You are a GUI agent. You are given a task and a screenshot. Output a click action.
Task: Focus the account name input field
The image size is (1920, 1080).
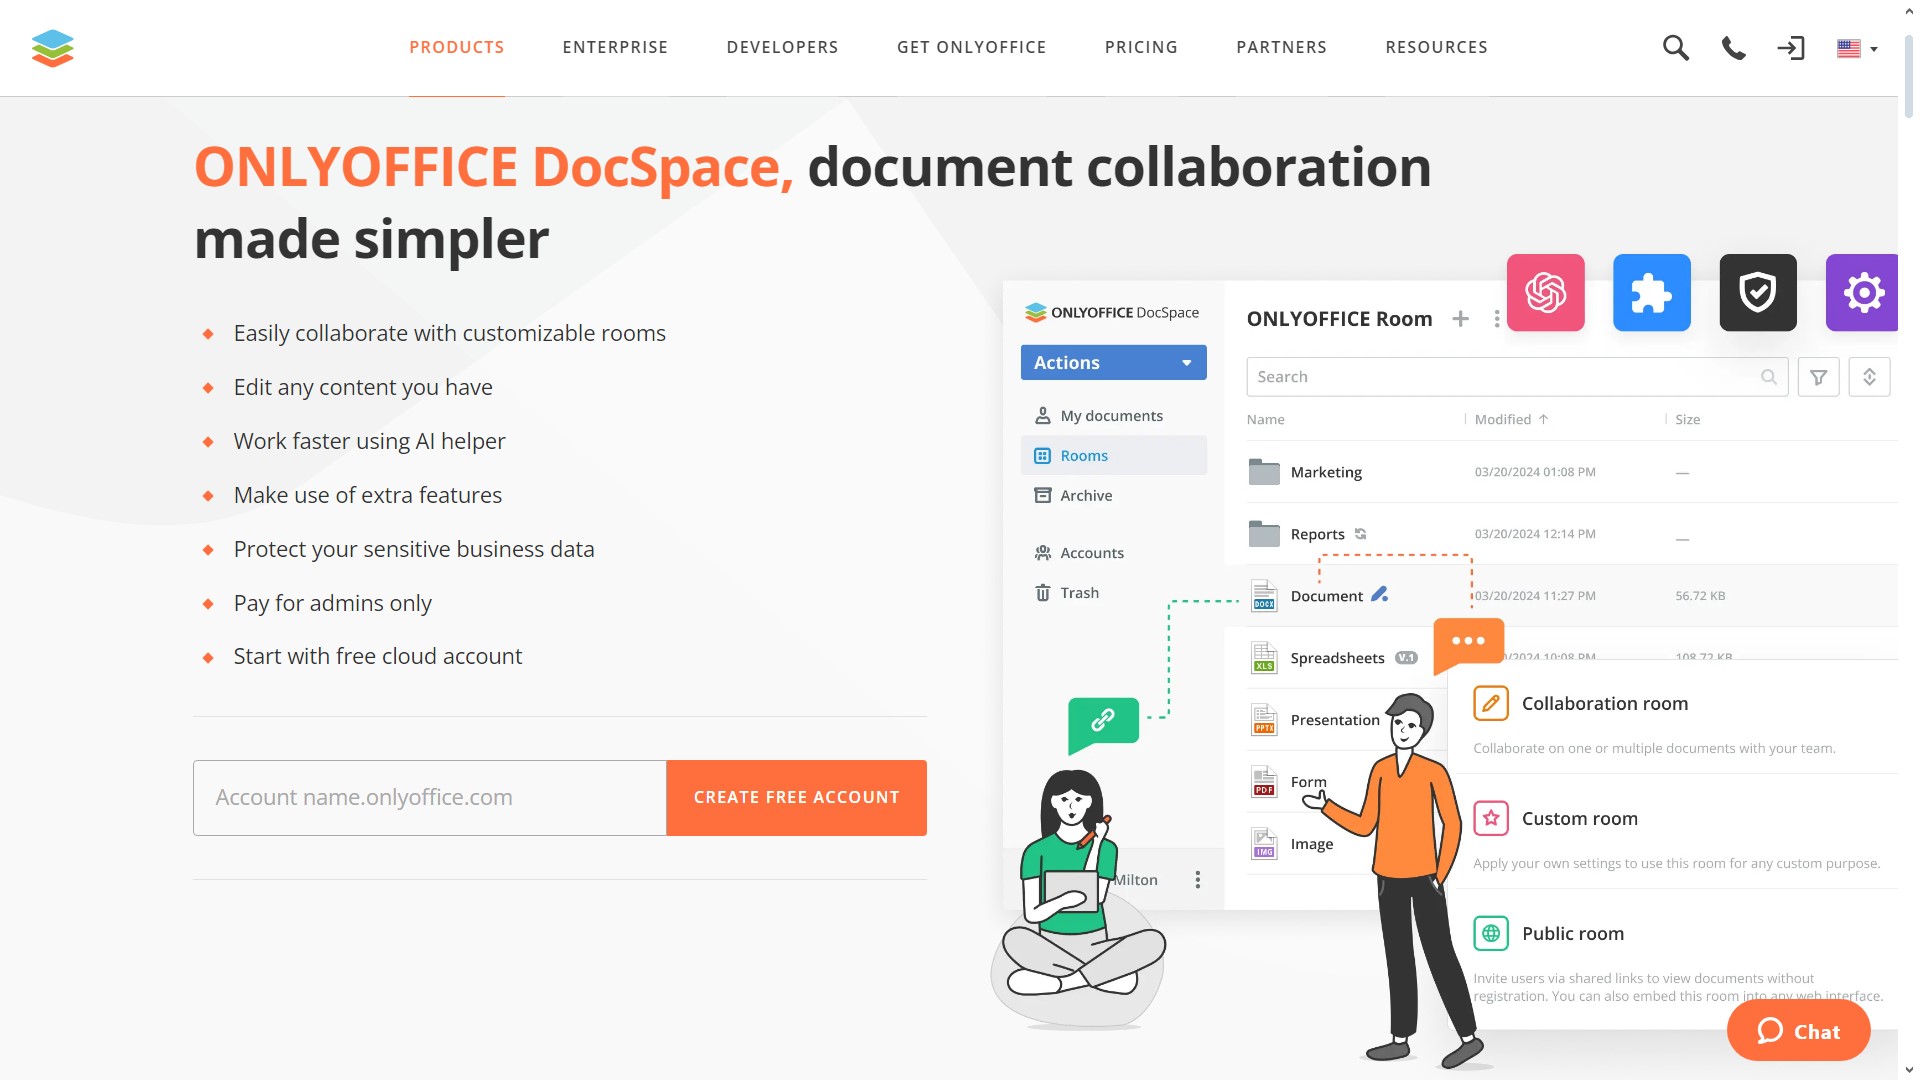point(430,798)
